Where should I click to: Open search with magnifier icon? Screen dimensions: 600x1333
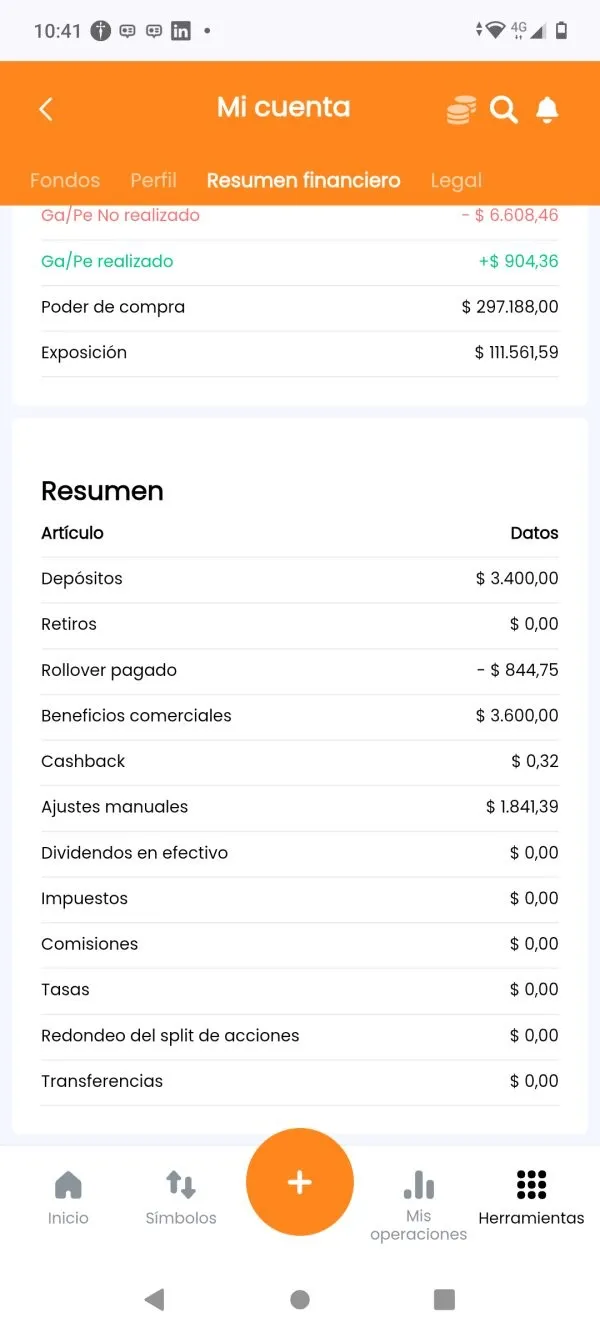point(504,110)
